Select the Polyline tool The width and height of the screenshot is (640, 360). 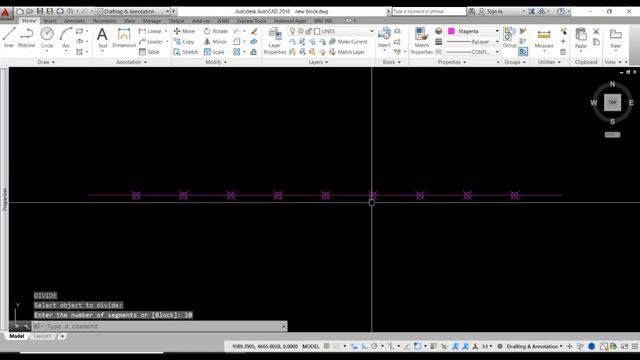[27, 38]
